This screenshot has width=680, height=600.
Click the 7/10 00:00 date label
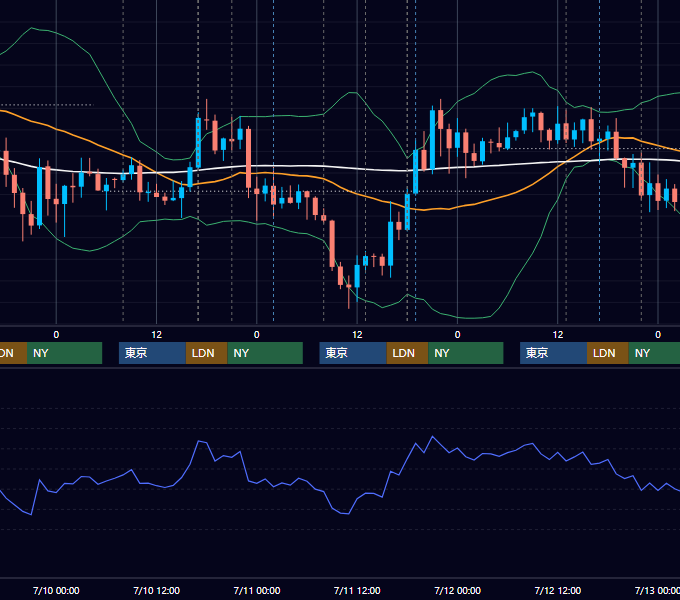tap(56, 590)
